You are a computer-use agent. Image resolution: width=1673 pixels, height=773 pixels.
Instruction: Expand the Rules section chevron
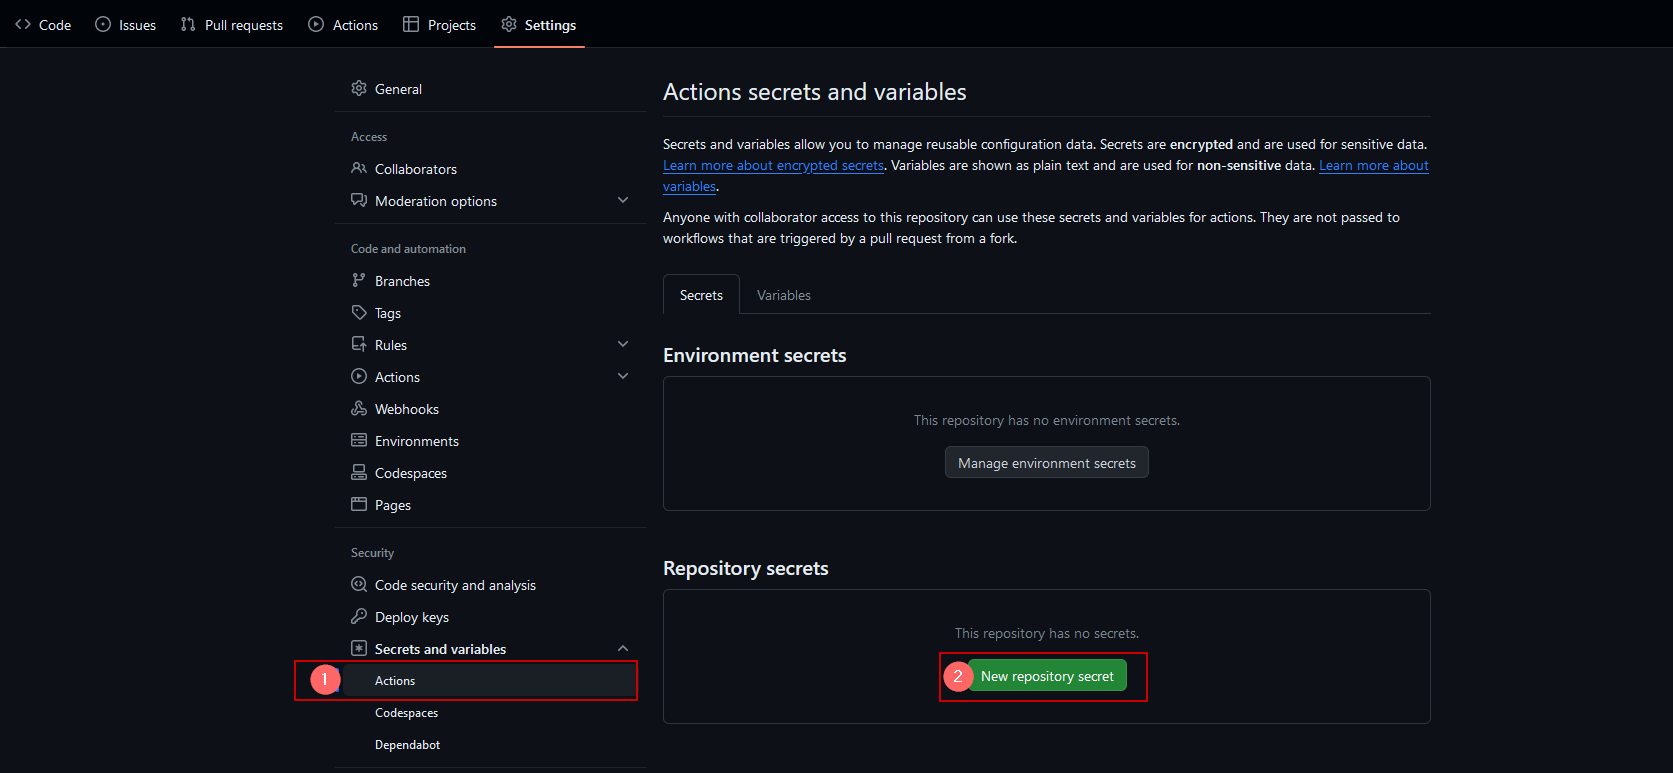pos(623,344)
